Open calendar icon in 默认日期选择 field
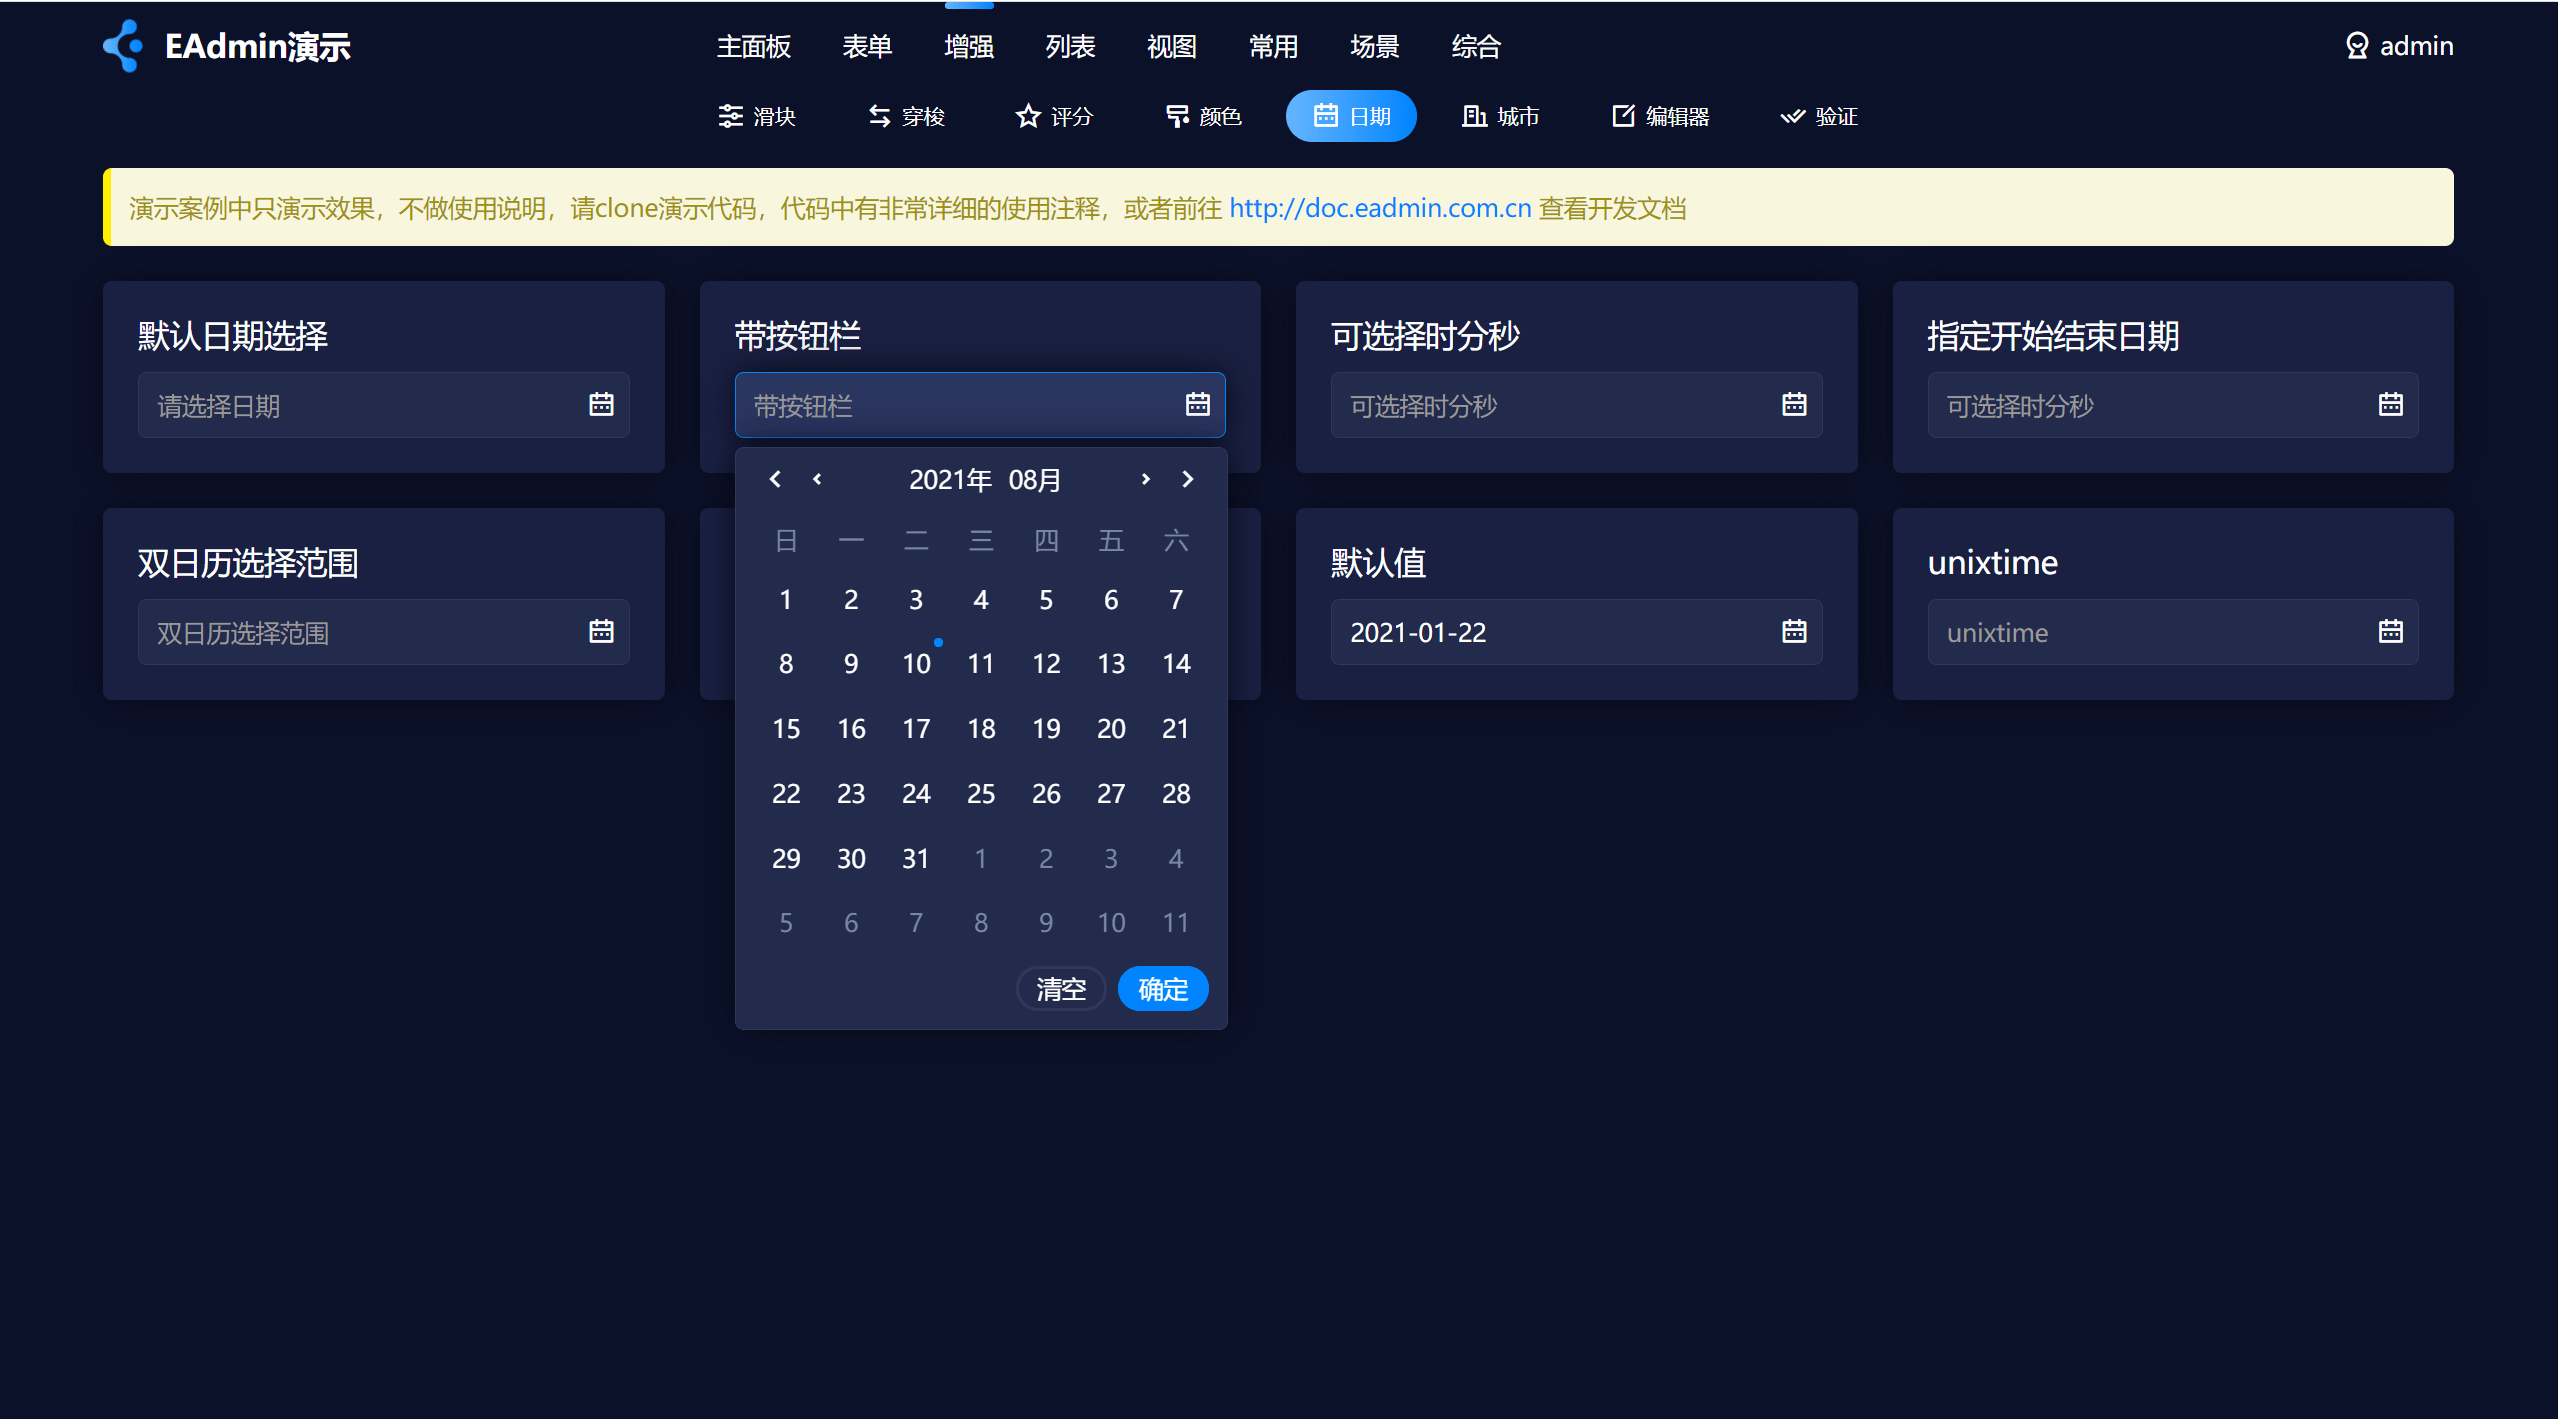The height and width of the screenshot is (1419, 2558). pyautogui.click(x=601, y=404)
